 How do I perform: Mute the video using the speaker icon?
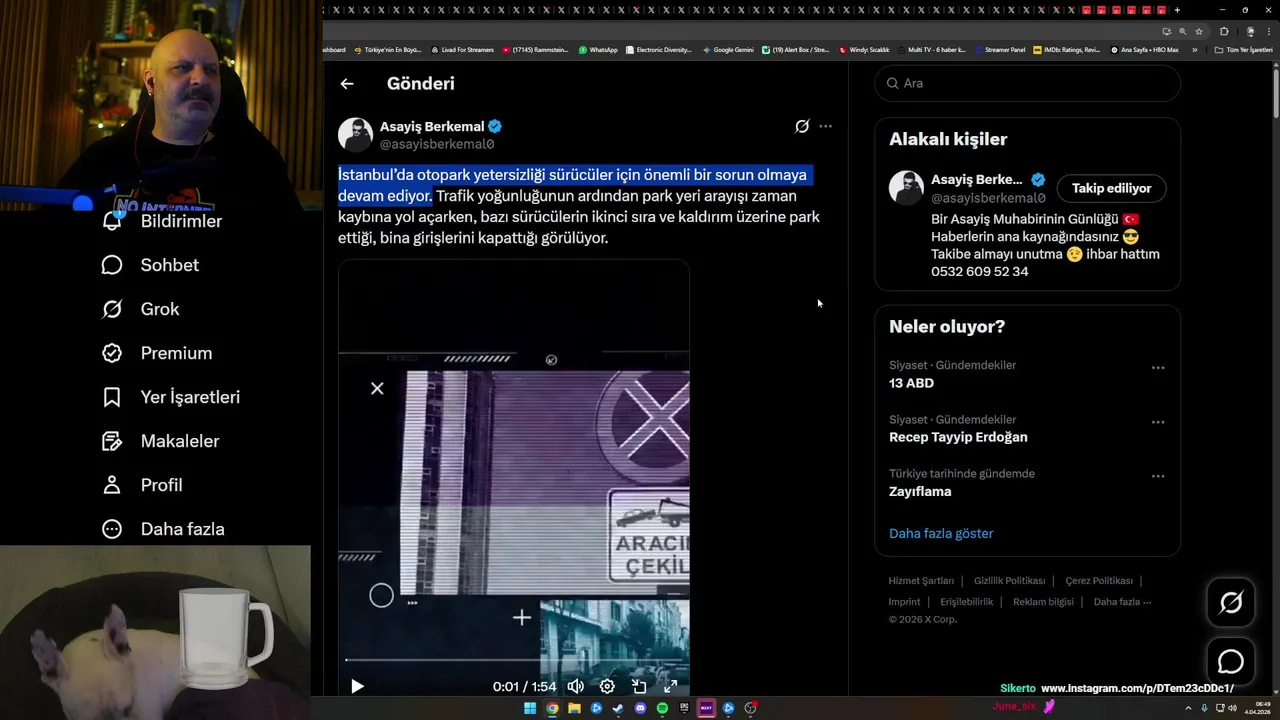pos(576,686)
